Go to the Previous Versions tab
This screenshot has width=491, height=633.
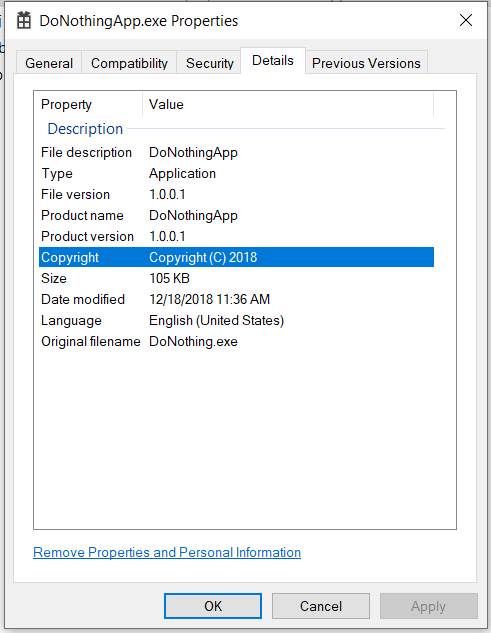pyautogui.click(x=366, y=63)
